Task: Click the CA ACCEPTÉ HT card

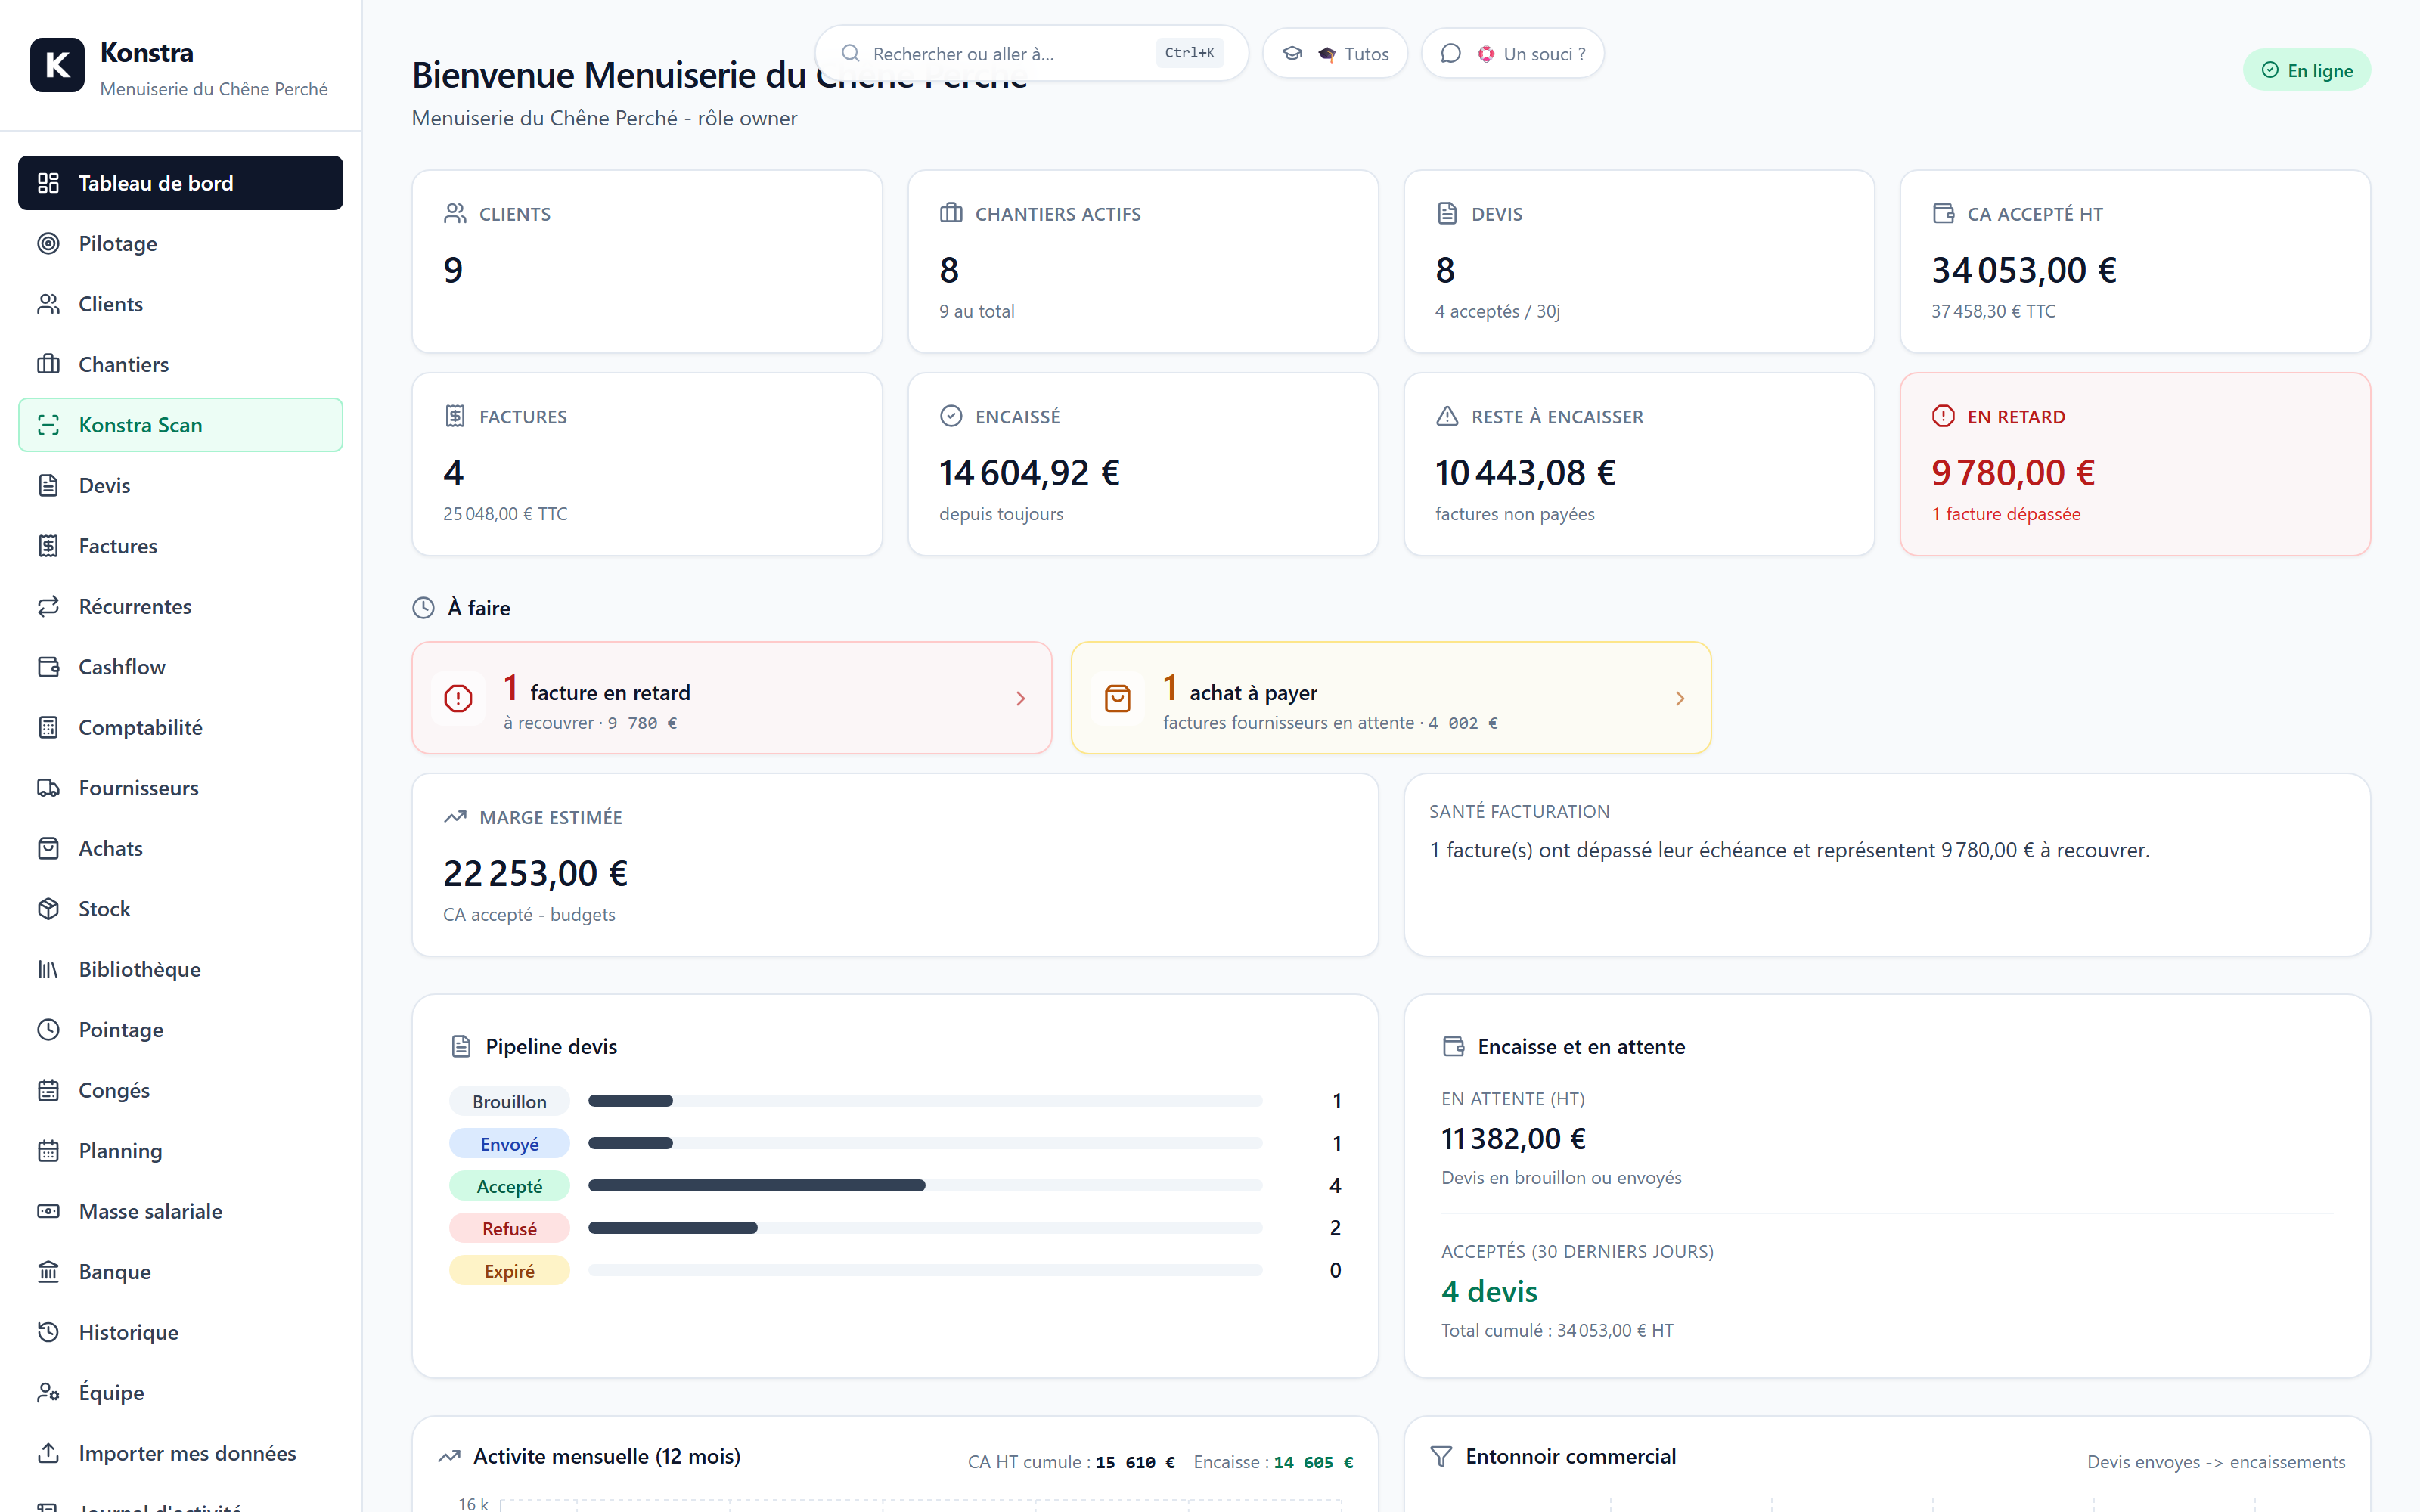Action: (x=2135, y=261)
